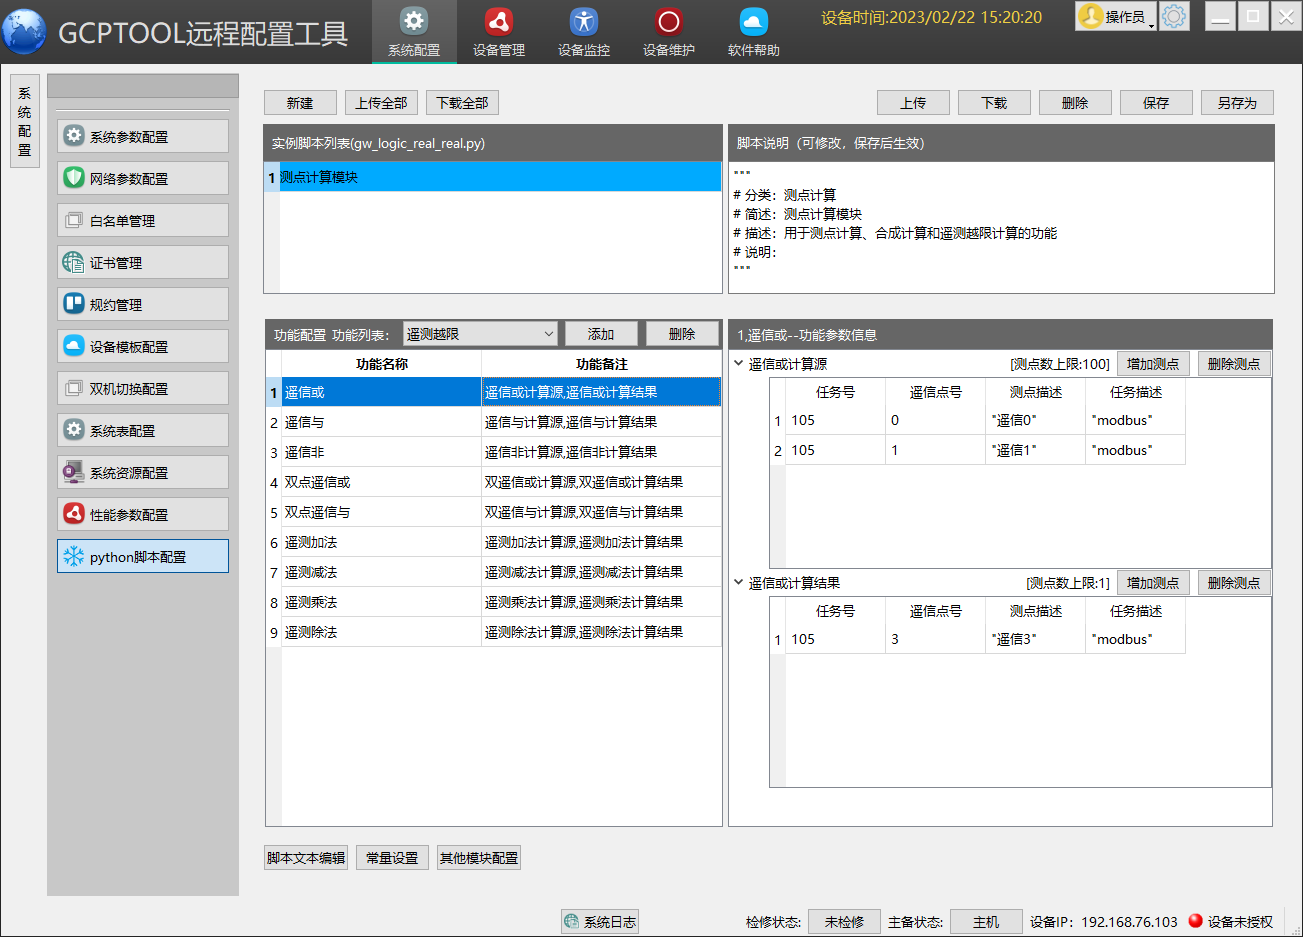Open the settings gear beside 操作员
Screen dimensions: 1303x937
[1174, 15]
